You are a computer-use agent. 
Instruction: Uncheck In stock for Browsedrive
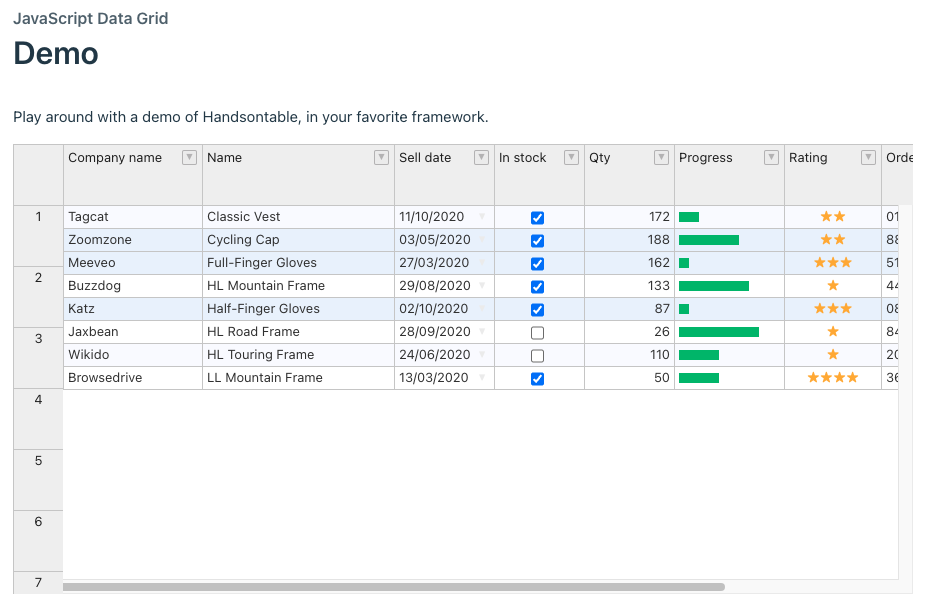coord(537,379)
